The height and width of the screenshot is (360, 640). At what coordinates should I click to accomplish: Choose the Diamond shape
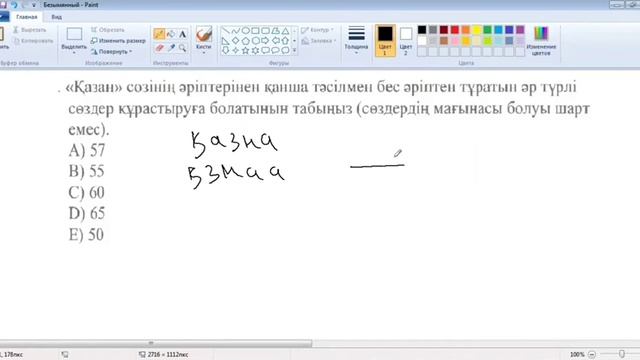click(x=236, y=40)
